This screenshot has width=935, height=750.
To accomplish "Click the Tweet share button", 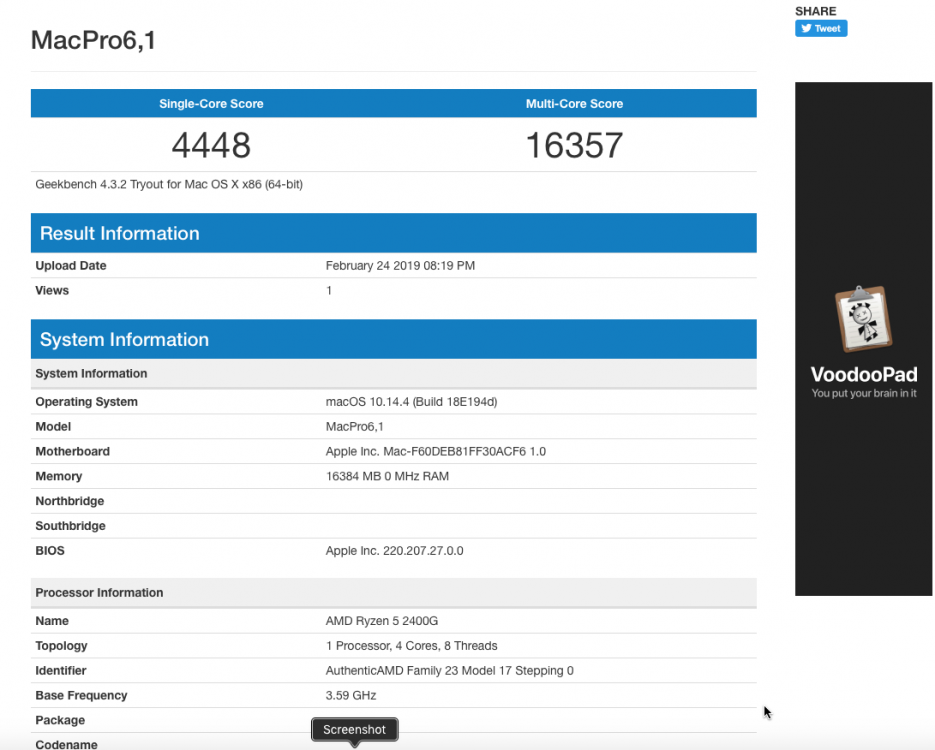I will [x=821, y=28].
